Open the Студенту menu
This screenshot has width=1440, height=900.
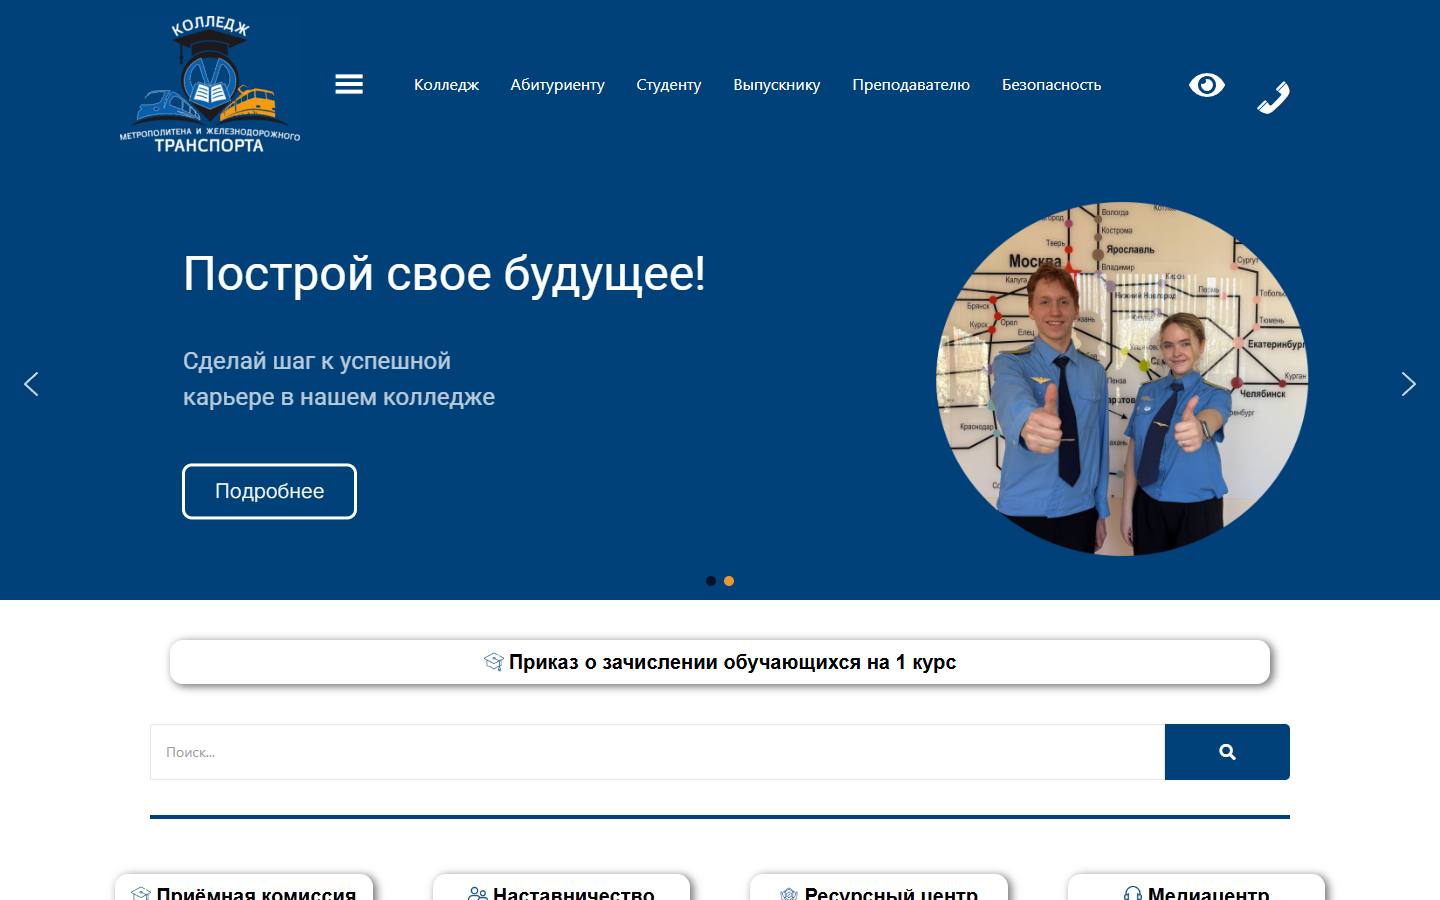coord(668,85)
